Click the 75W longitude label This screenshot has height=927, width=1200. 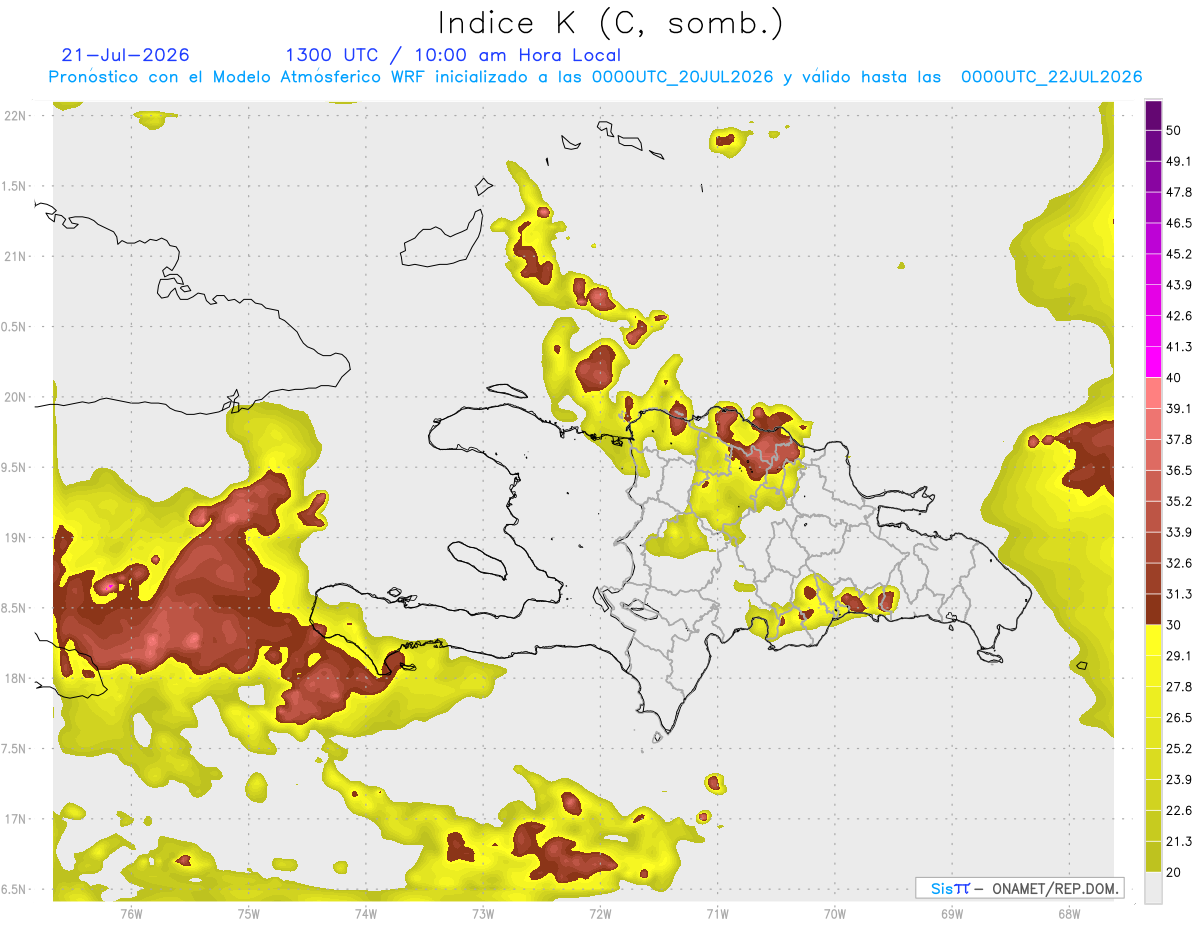coord(248,914)
